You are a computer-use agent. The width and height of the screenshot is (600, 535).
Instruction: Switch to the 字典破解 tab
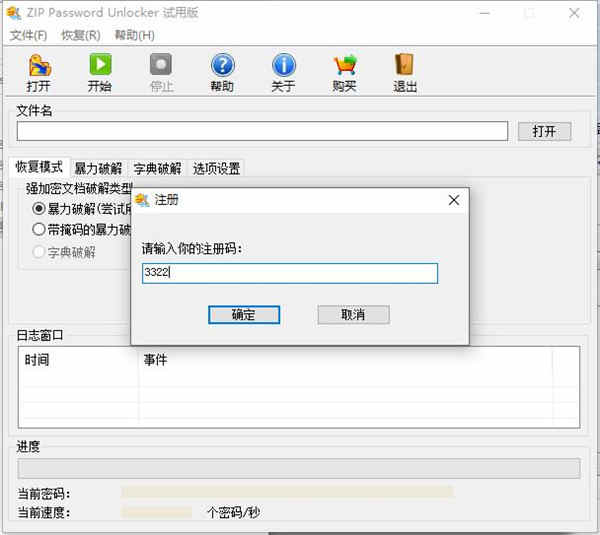pos(157,168)
